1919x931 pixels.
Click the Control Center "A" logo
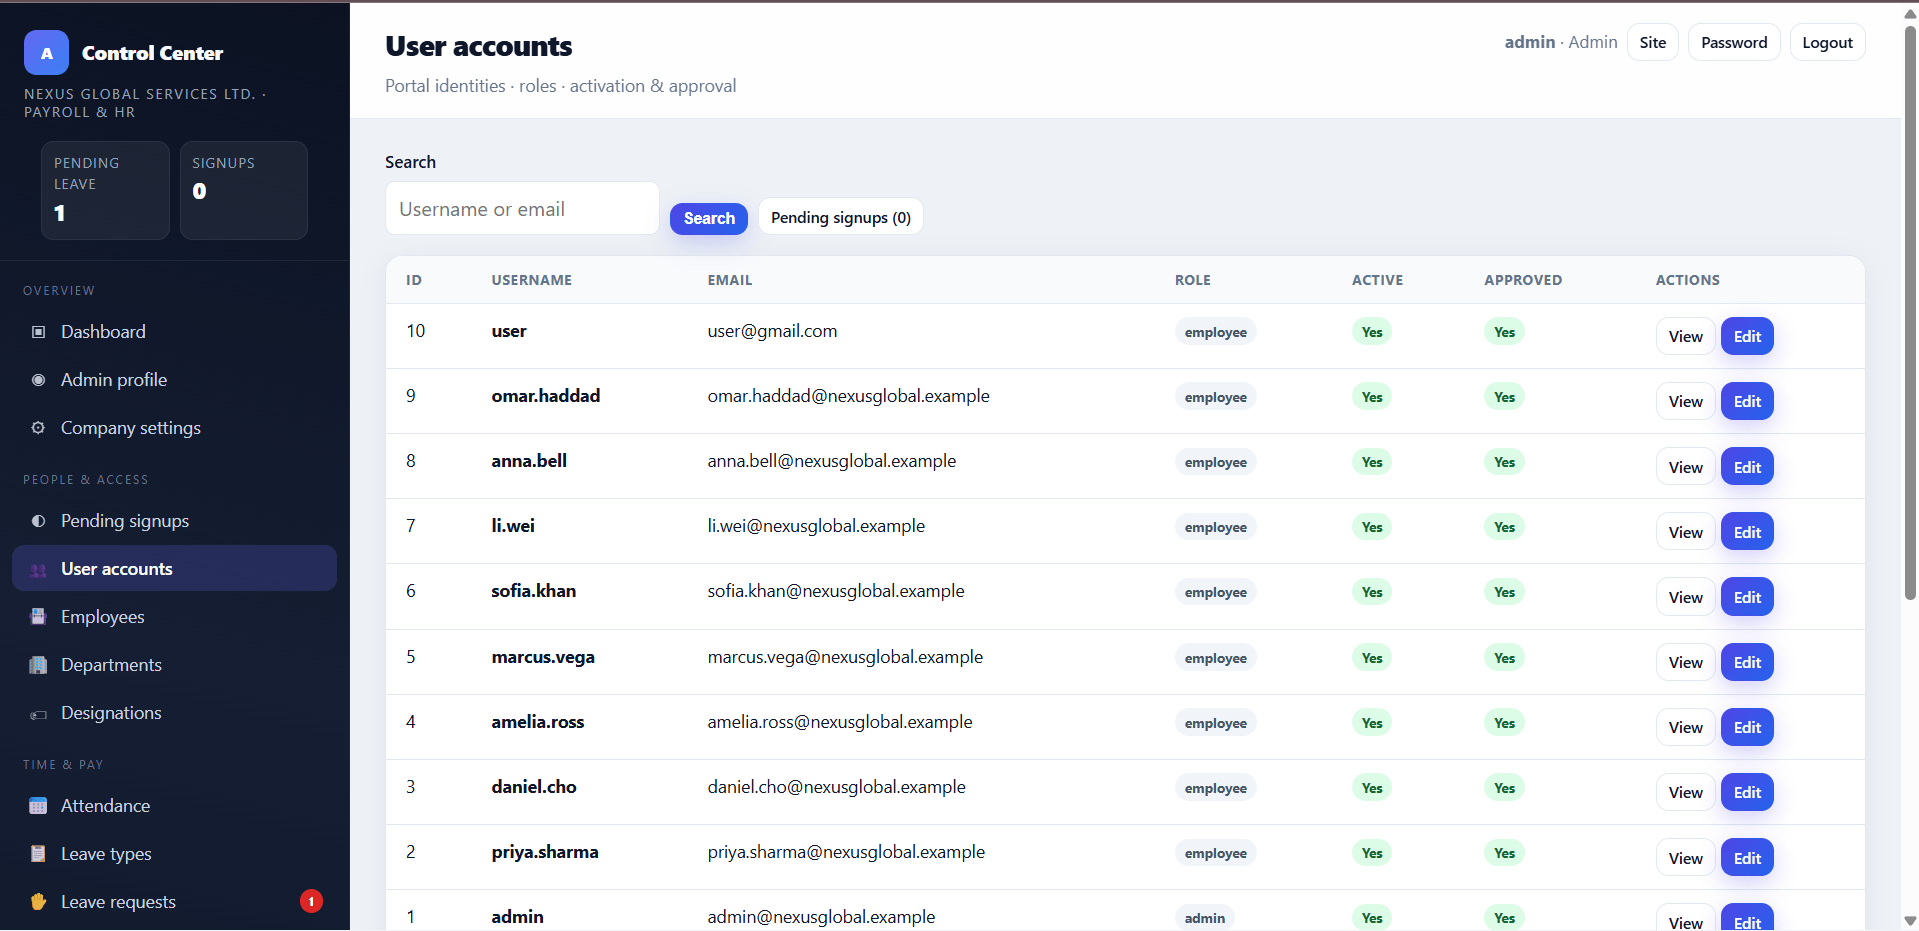click(46, 53)
